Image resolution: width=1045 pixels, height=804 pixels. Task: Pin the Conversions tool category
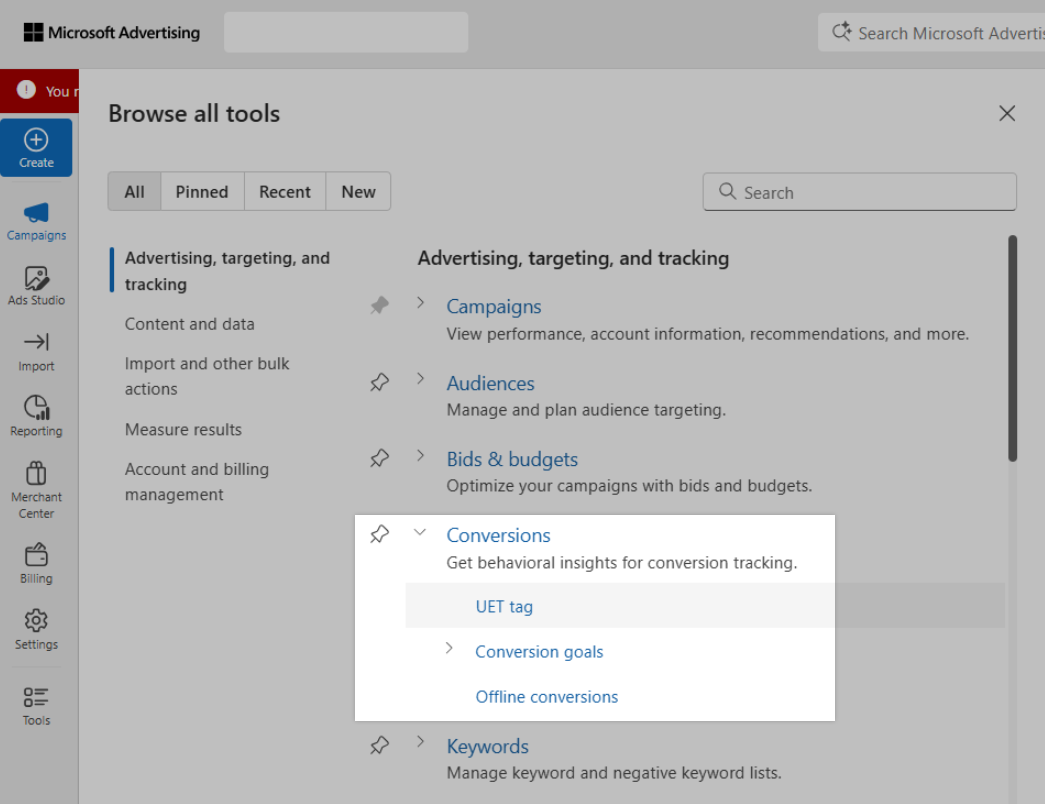379,535
